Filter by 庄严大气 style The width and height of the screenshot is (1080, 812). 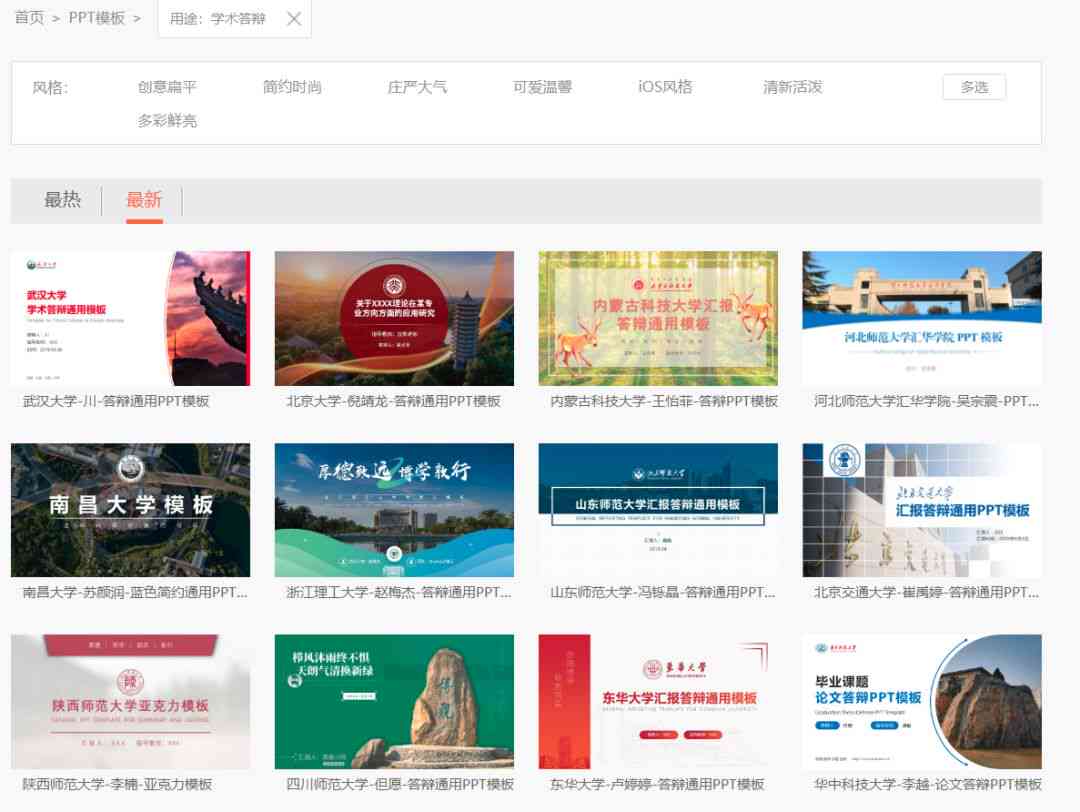click(417, 87)
